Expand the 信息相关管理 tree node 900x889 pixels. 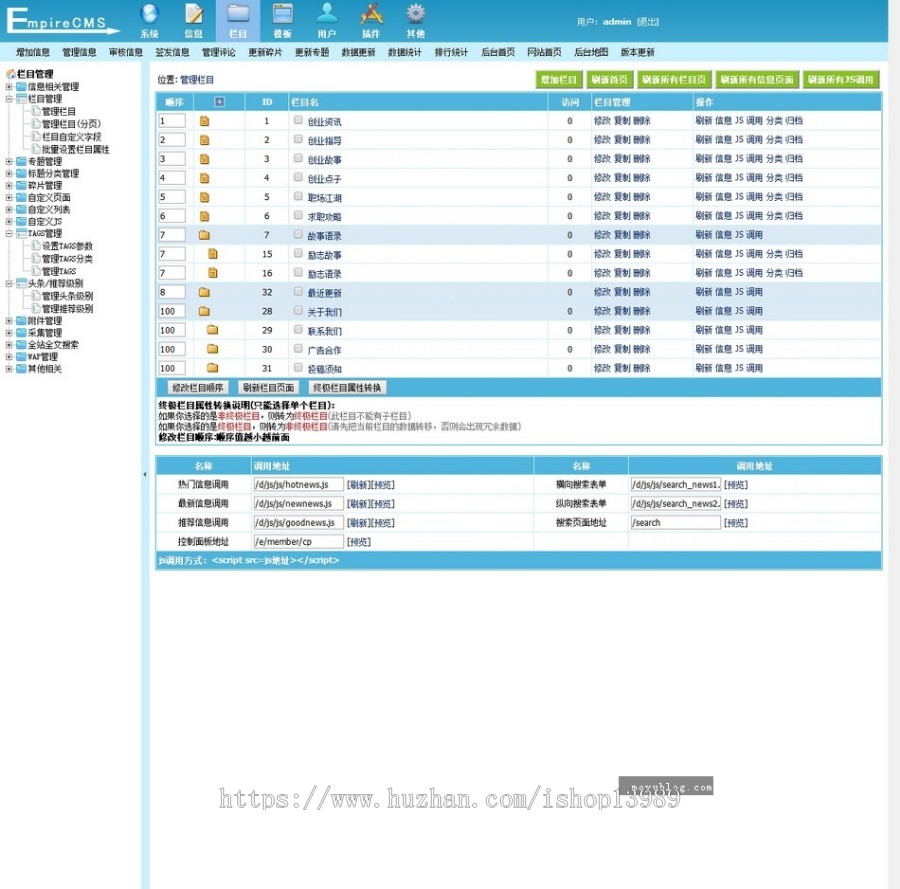coord(9,87)
